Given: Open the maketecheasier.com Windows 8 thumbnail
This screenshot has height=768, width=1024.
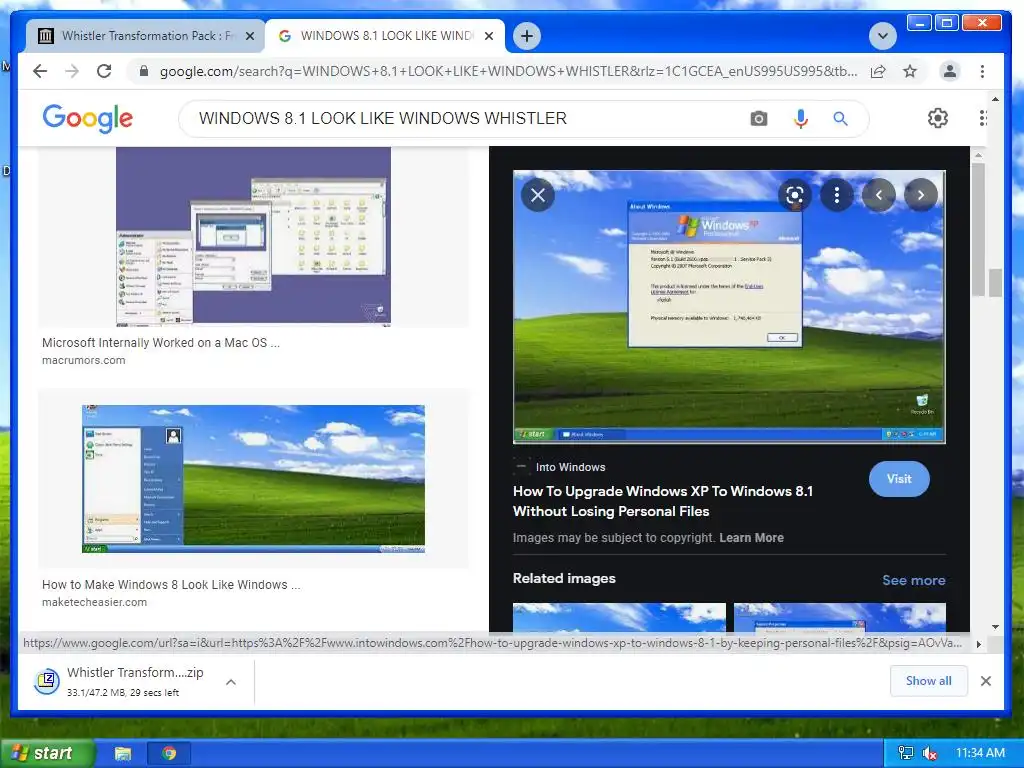Looking at the screenshot, I should [253, 479].
